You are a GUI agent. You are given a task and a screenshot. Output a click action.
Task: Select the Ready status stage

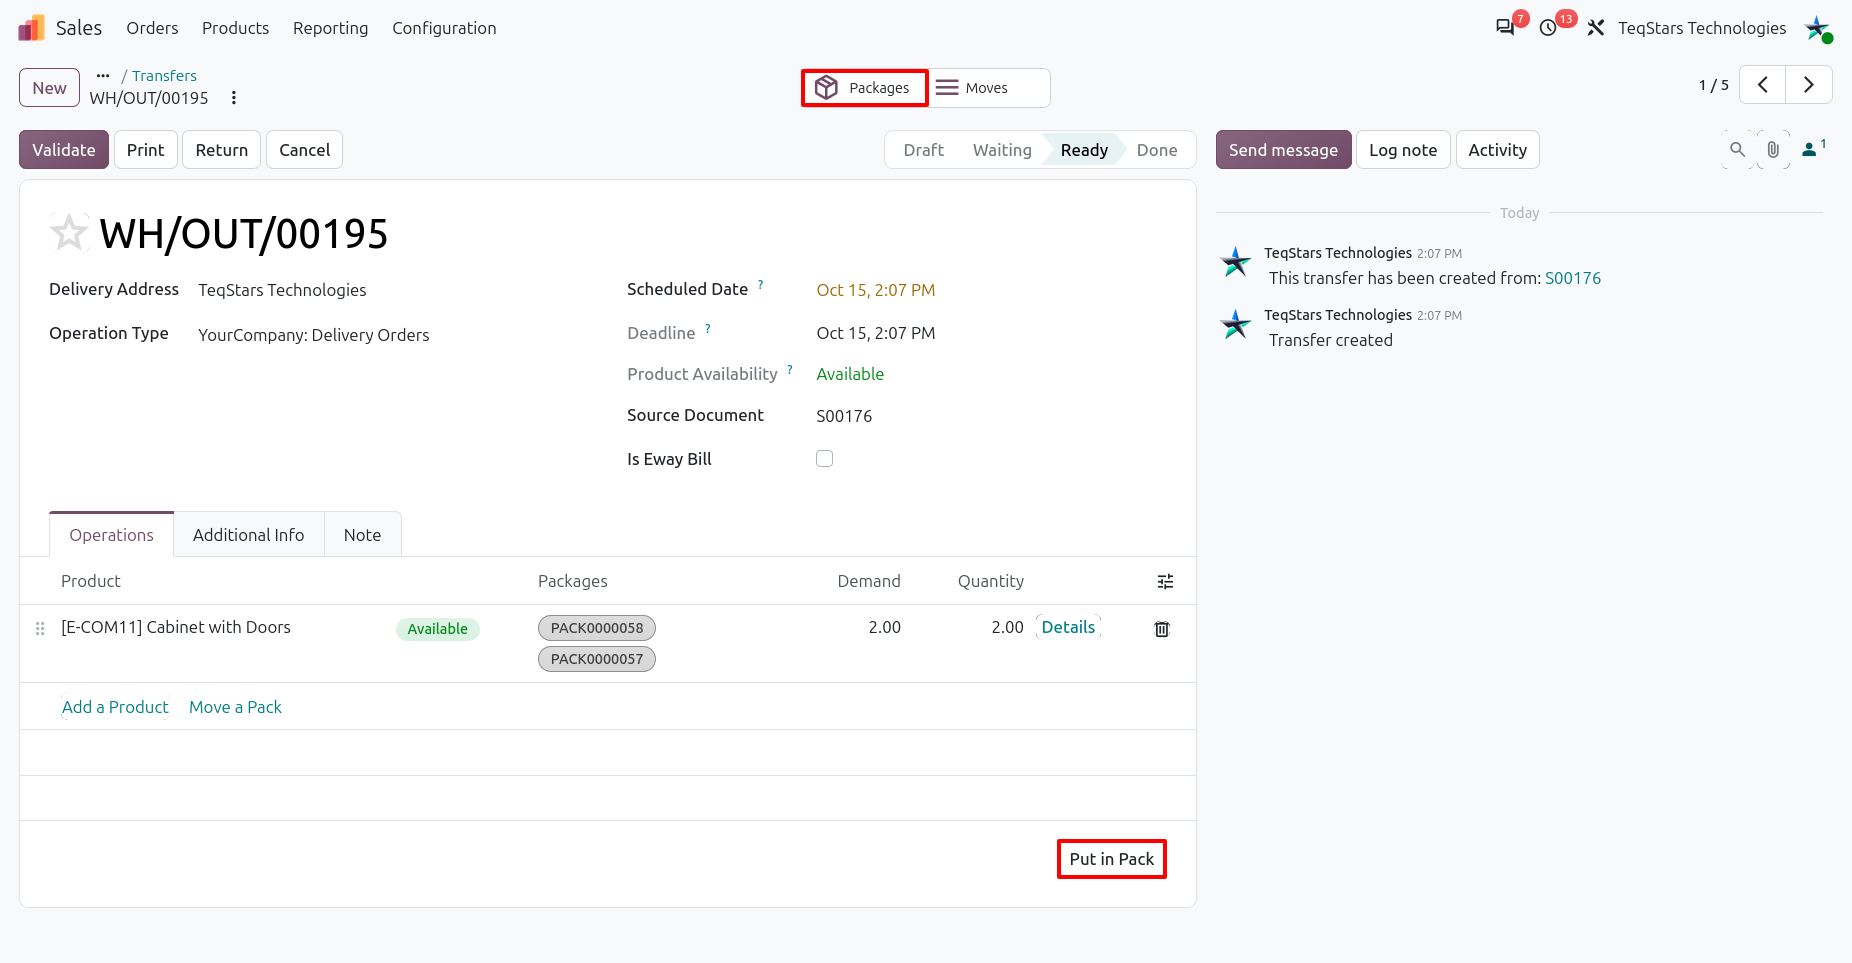point(1084,150)
